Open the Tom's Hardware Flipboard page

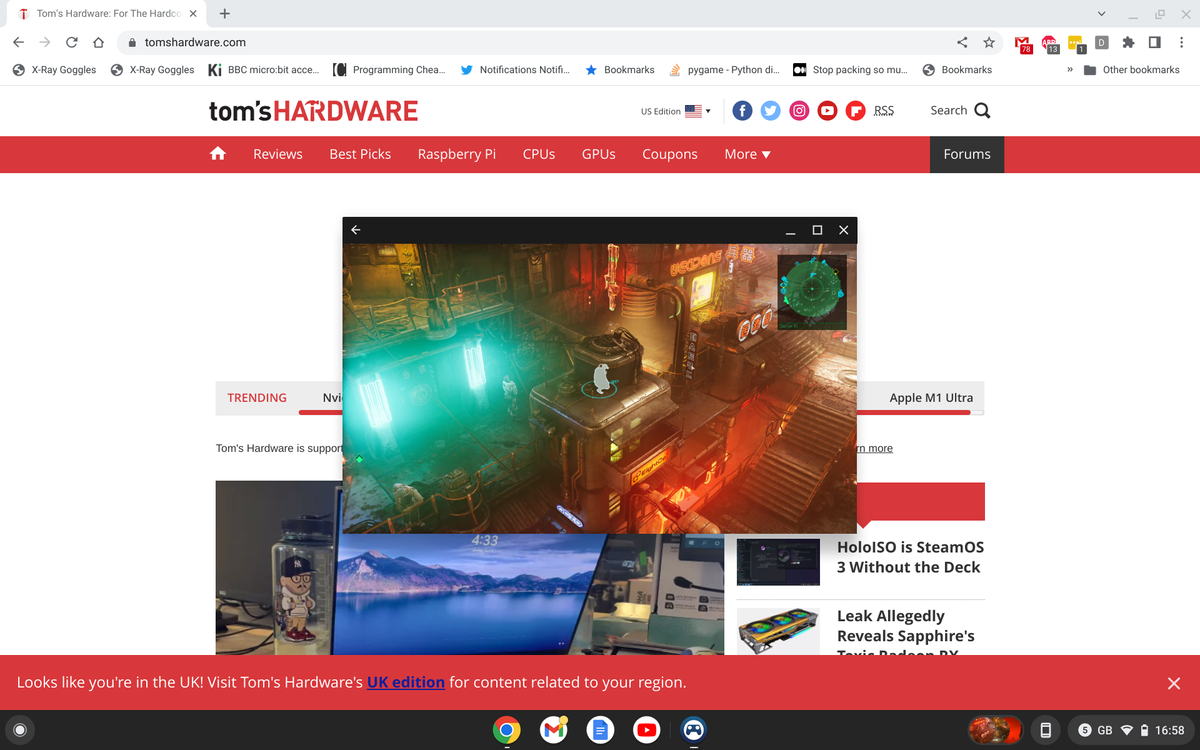(855, 111)
